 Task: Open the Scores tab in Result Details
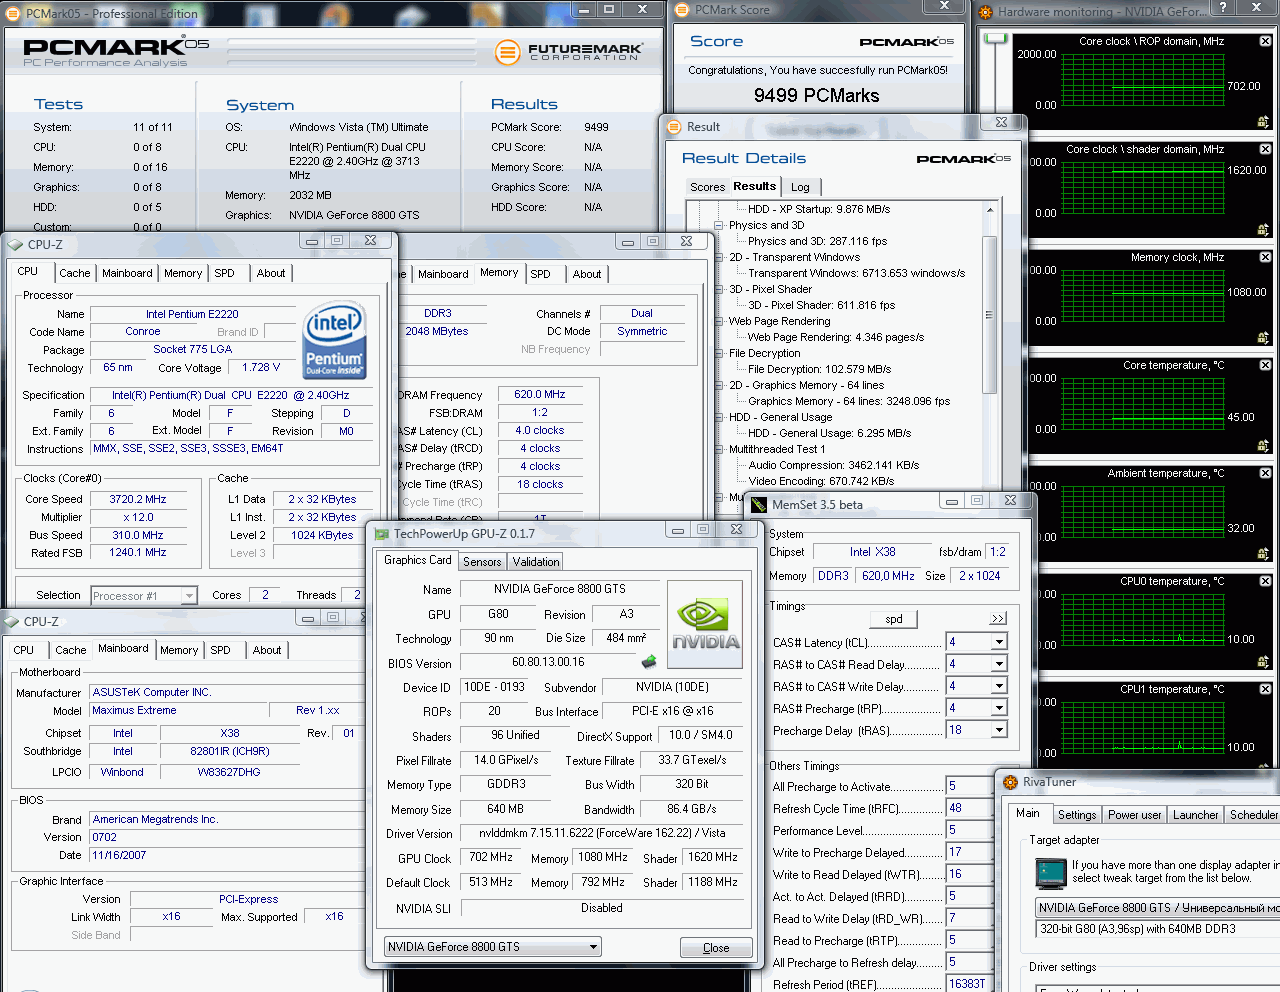tap(707, 187)
